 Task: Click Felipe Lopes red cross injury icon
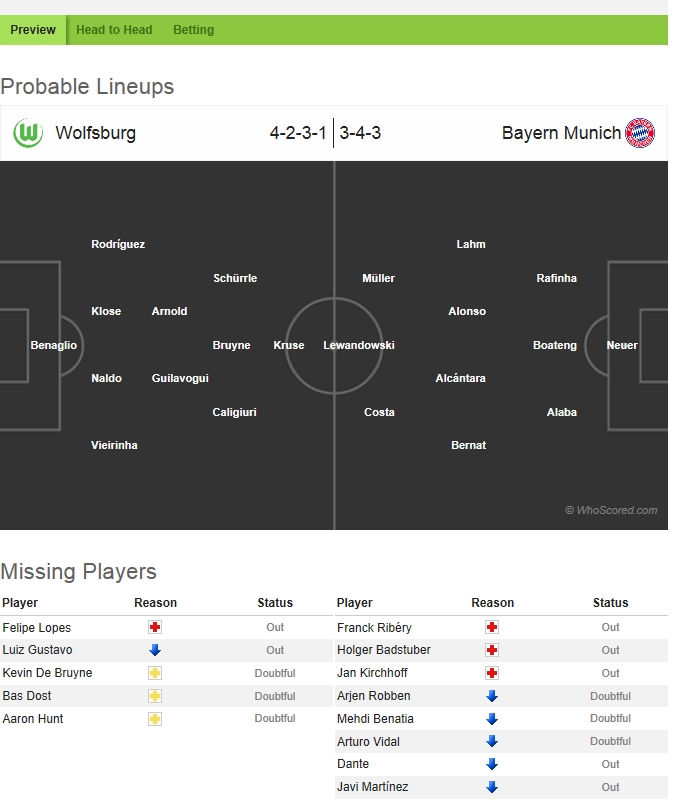click(155, 628)
